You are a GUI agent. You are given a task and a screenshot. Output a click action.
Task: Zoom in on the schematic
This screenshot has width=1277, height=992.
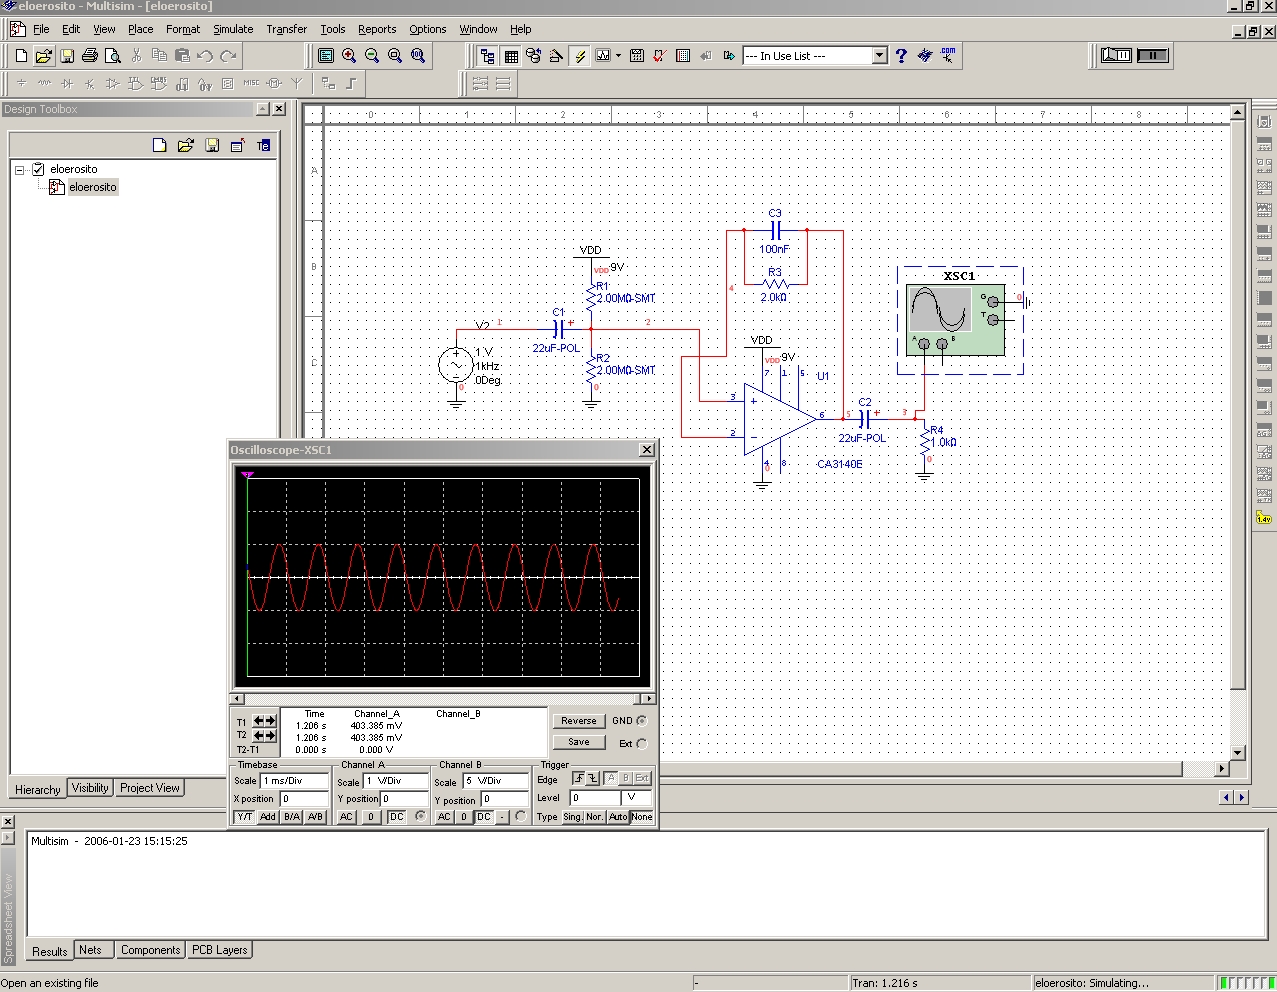point(349,56)
